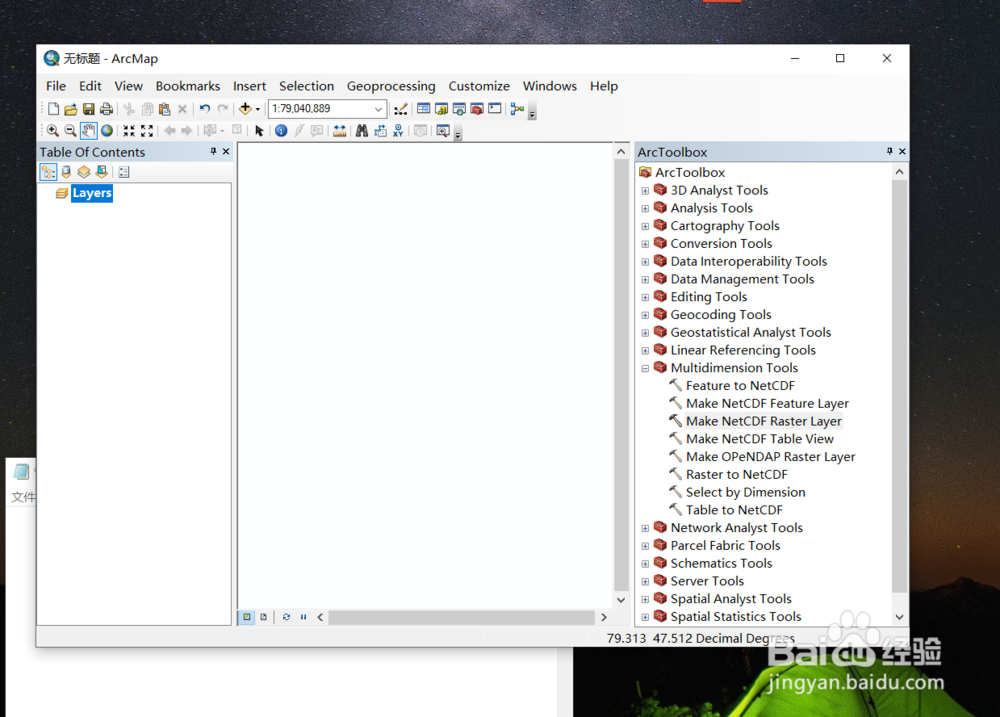
Task: Select Feature to NetCDF tool
Action: [x=740, y=385]
